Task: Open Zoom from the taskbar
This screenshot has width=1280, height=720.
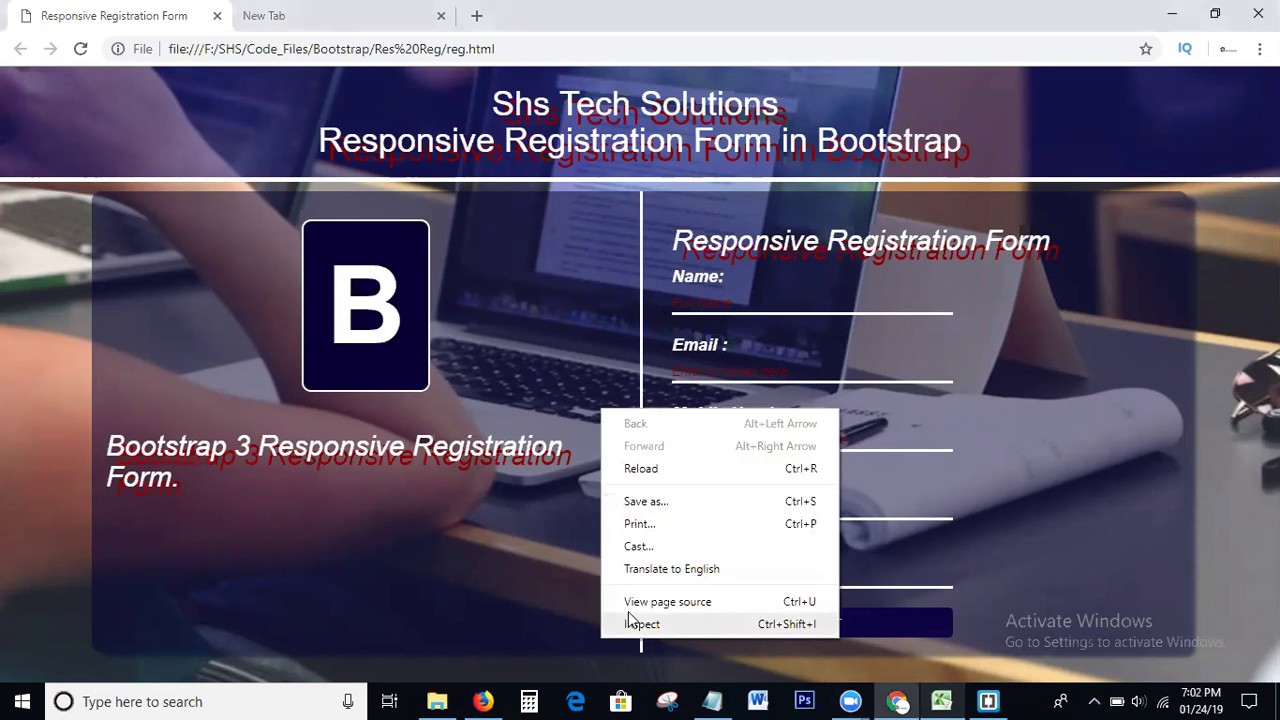Action: click(850, 701)
